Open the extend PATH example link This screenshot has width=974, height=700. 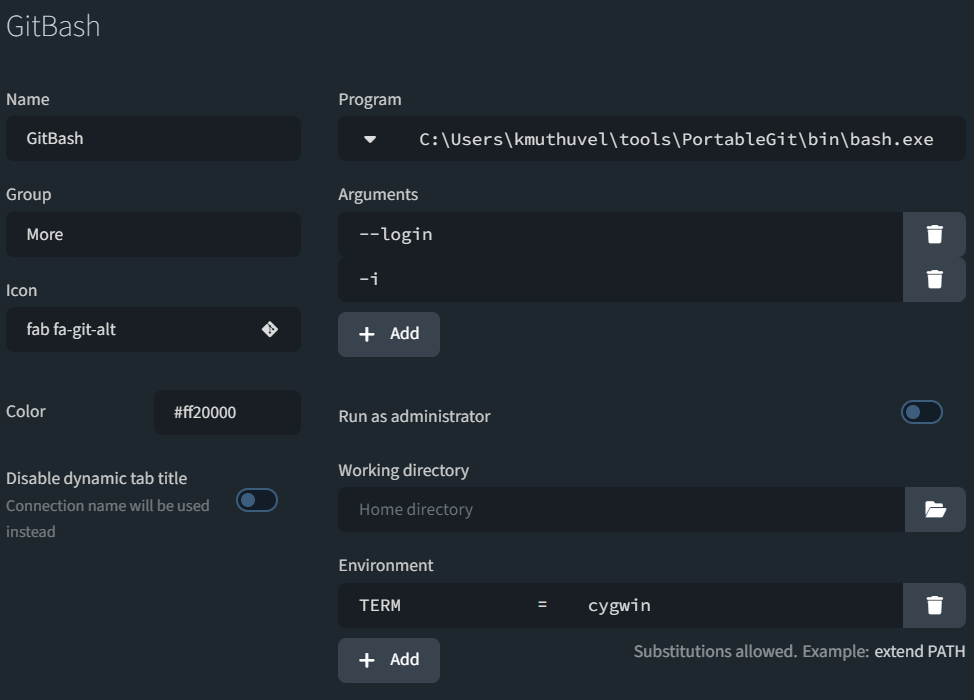click(x=918, y=651)
